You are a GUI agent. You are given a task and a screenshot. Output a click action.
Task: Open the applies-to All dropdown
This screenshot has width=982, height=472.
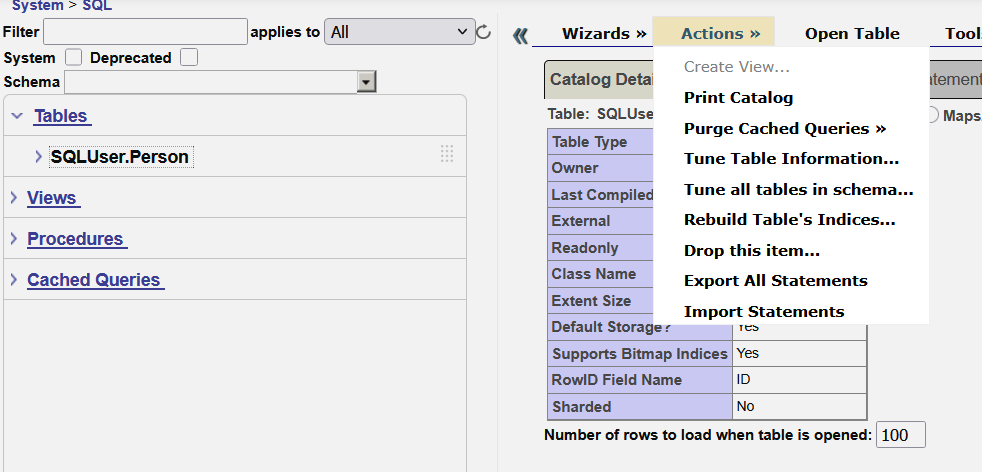400,32
